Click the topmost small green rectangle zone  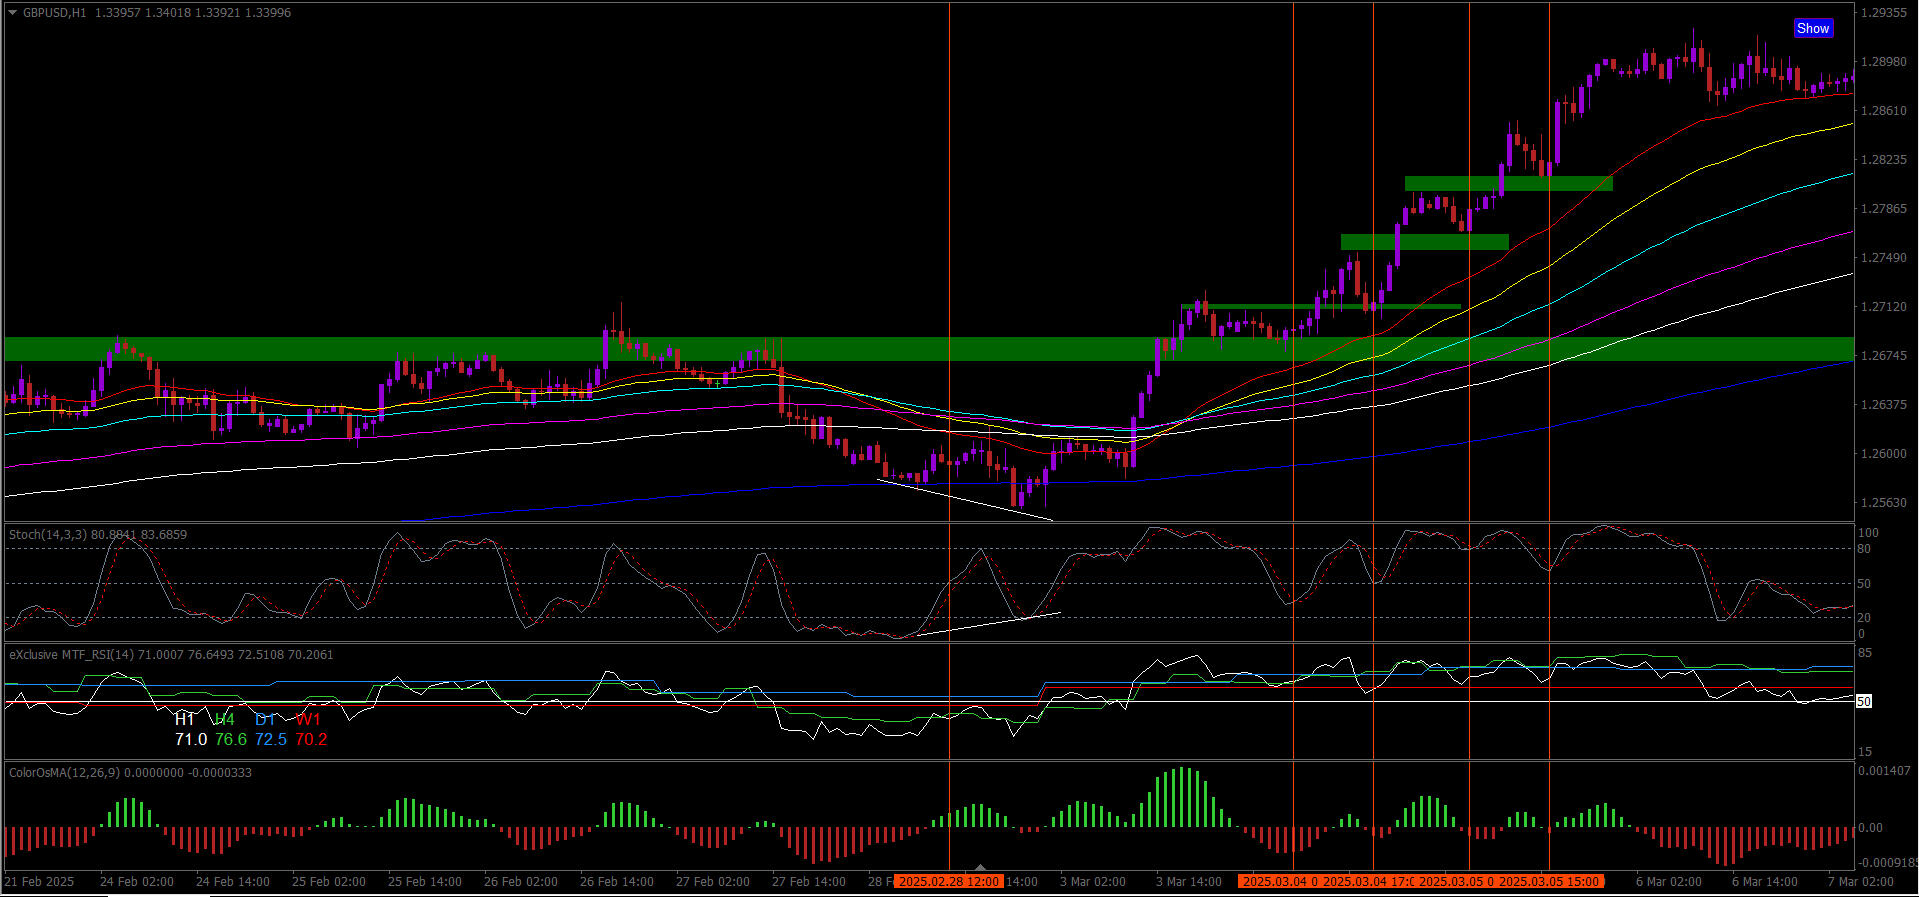tap(1507, 183)
